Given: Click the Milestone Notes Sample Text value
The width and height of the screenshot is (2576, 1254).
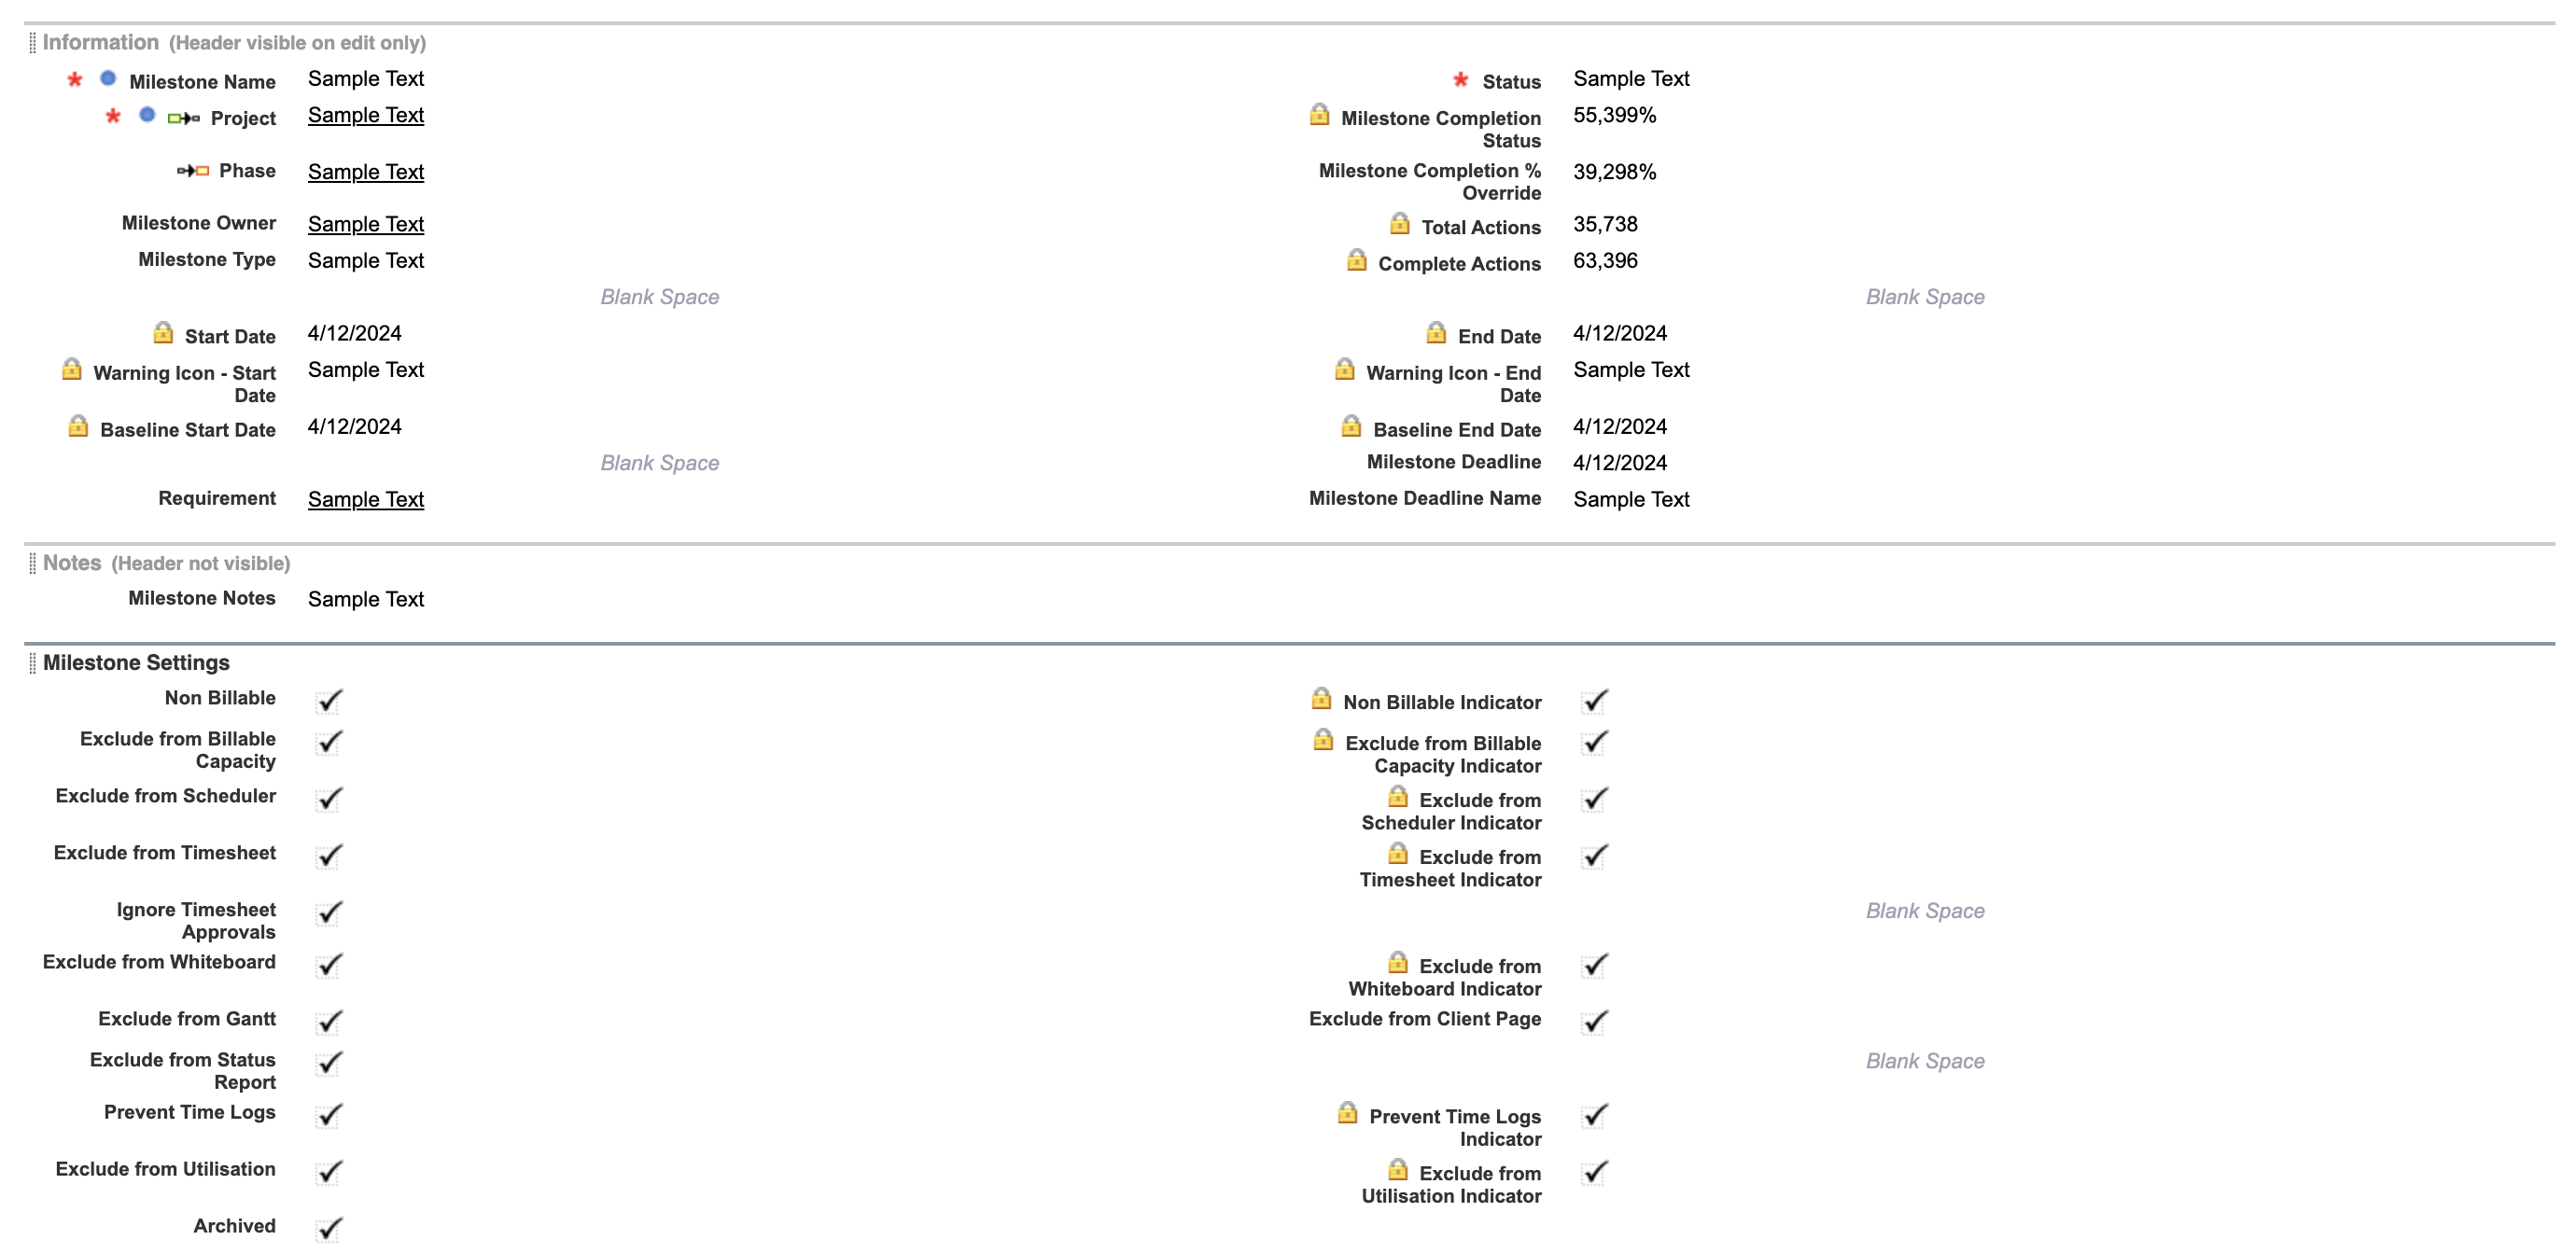Looking at the screenshot, I should 366,599.
